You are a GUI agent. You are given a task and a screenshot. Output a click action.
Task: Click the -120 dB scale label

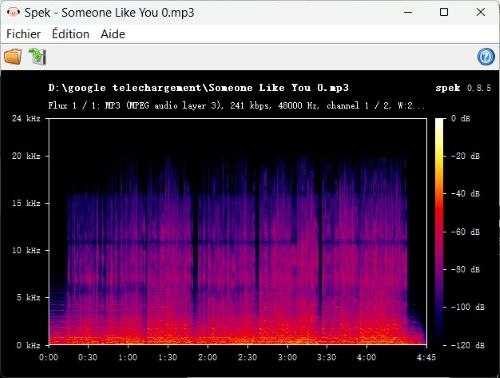coord(468,345)
